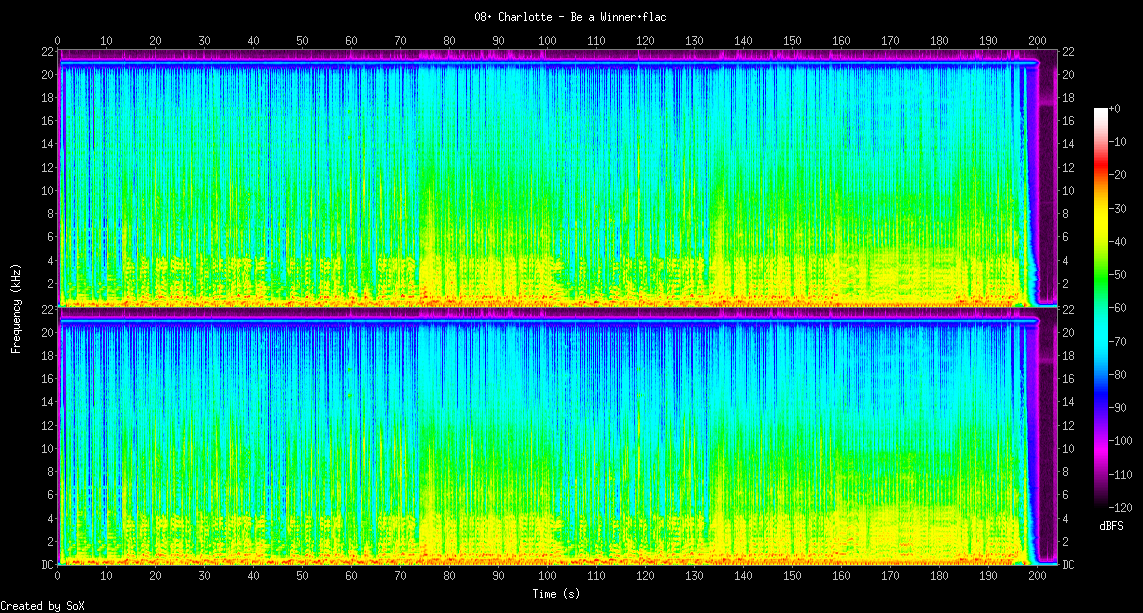Click the 50 mark on the bottom time axis

click(302, 577)
